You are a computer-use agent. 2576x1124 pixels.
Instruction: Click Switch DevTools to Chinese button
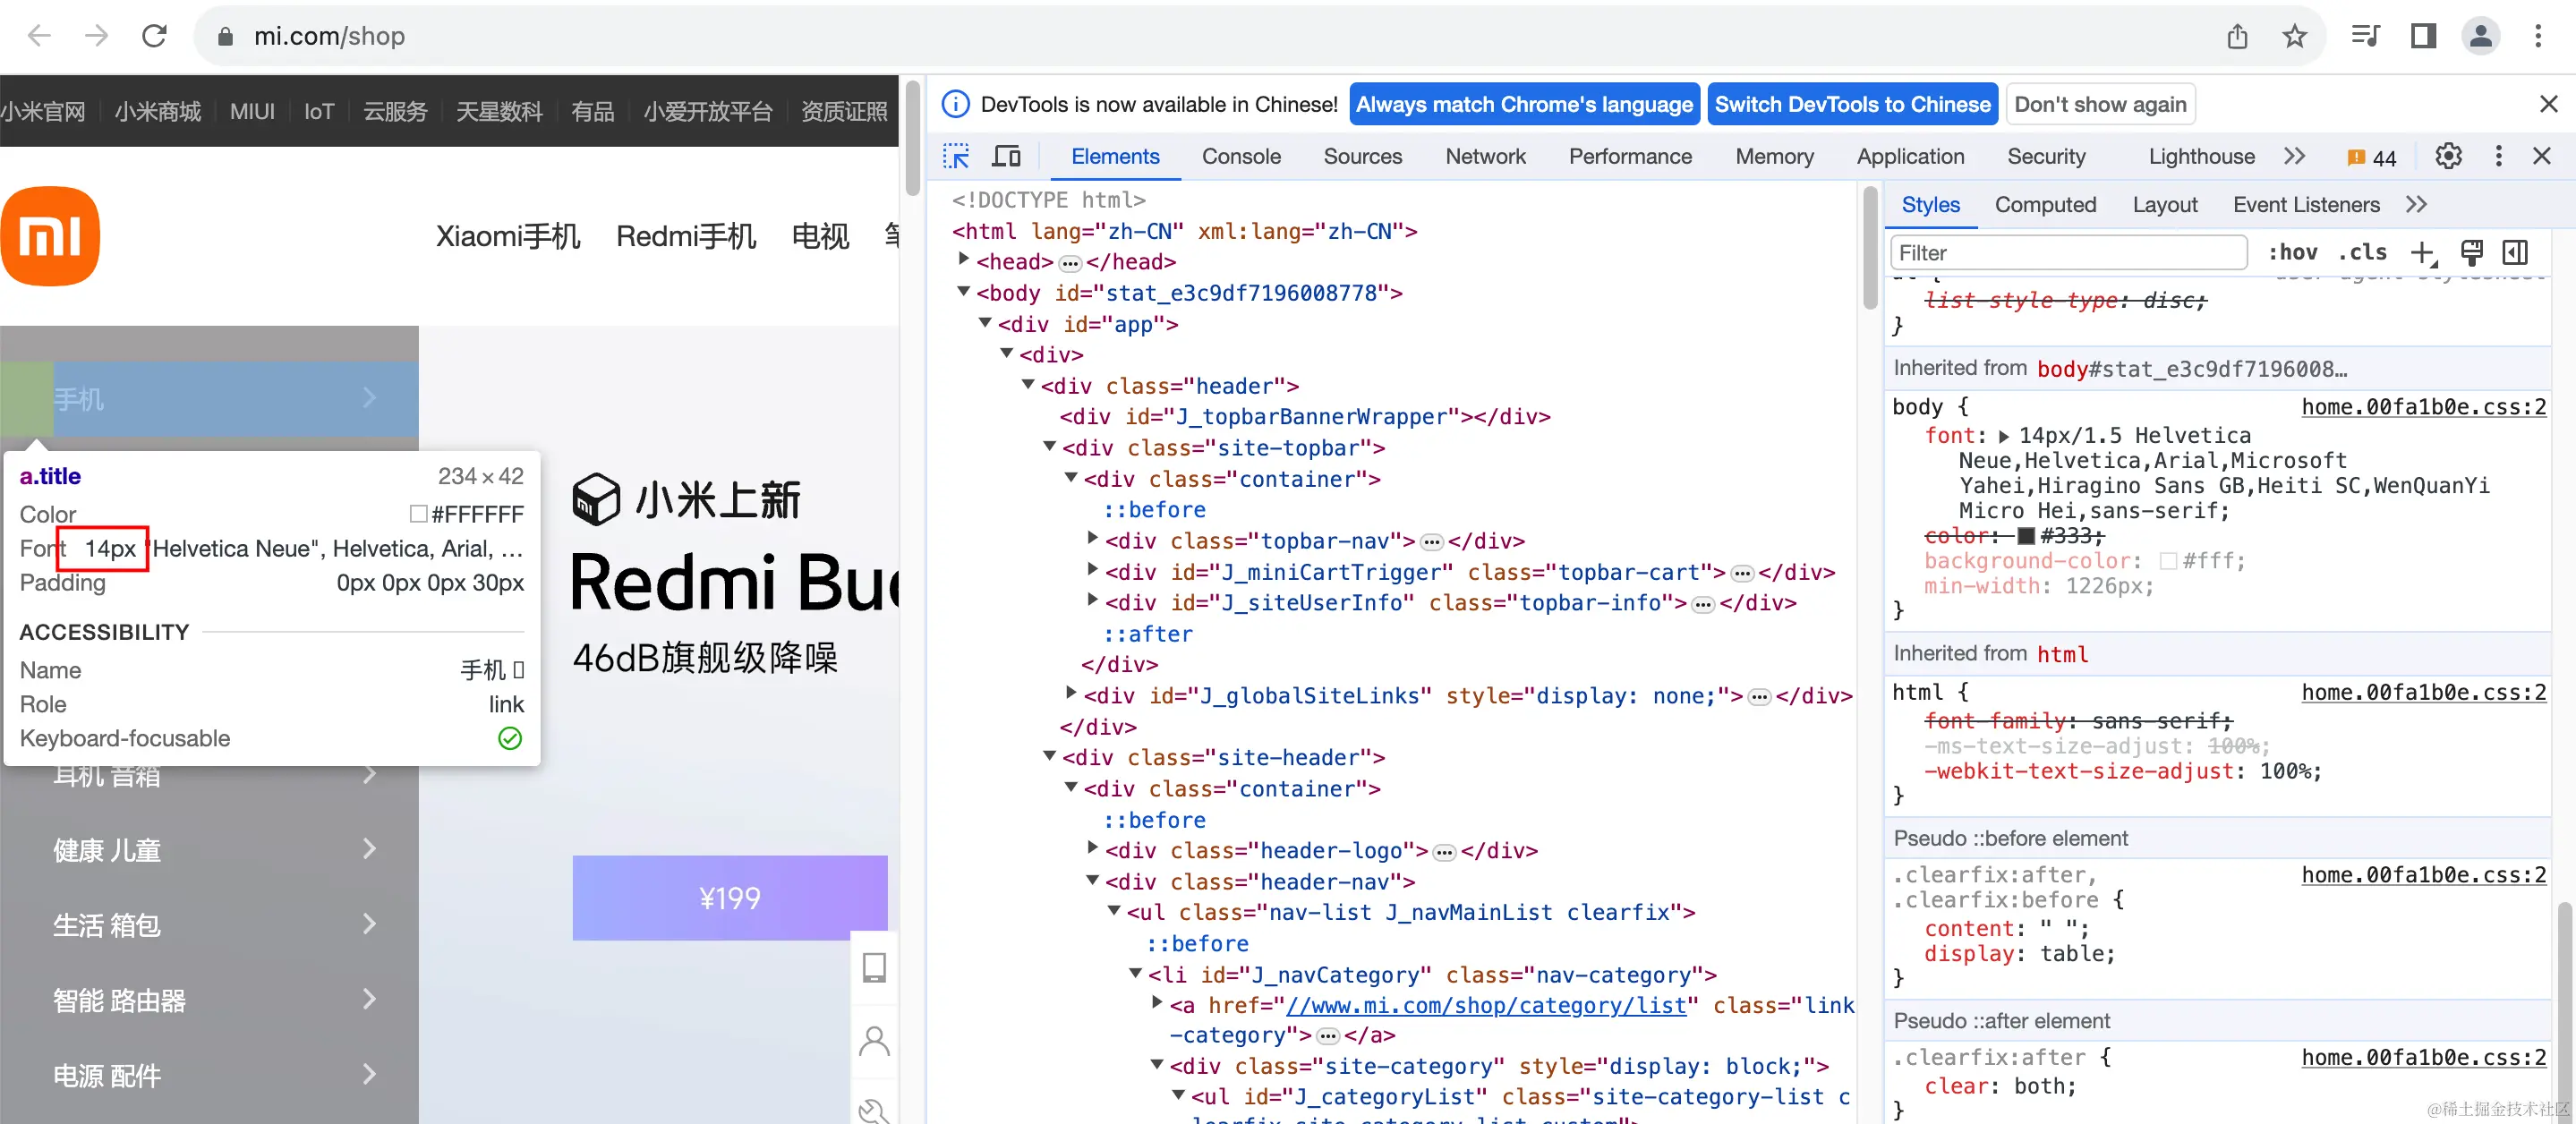coord(1852,104)
